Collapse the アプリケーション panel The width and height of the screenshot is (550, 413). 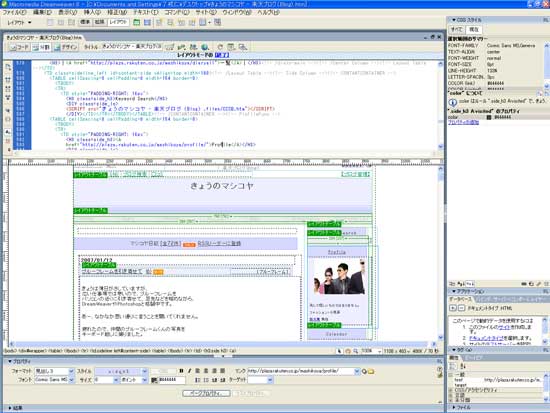(454, 291)
